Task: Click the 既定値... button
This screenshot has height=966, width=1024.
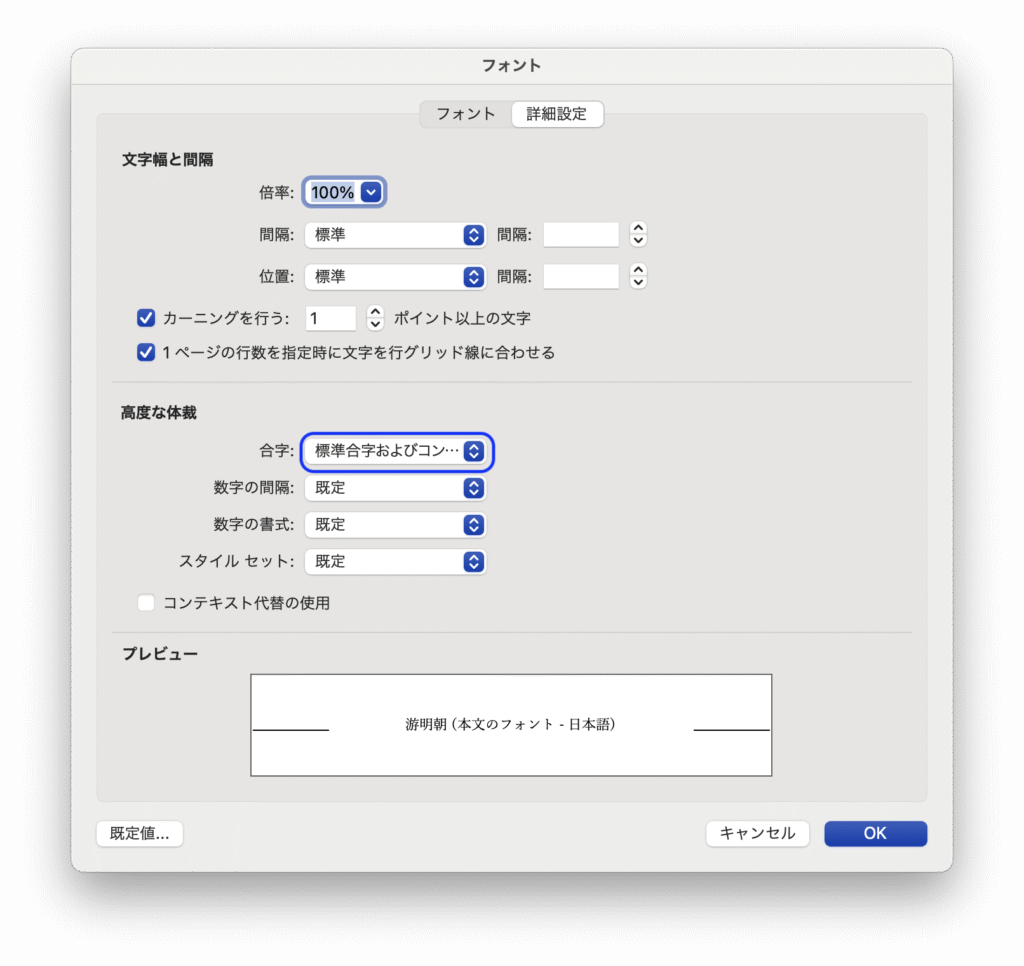Action: point(140,834)
